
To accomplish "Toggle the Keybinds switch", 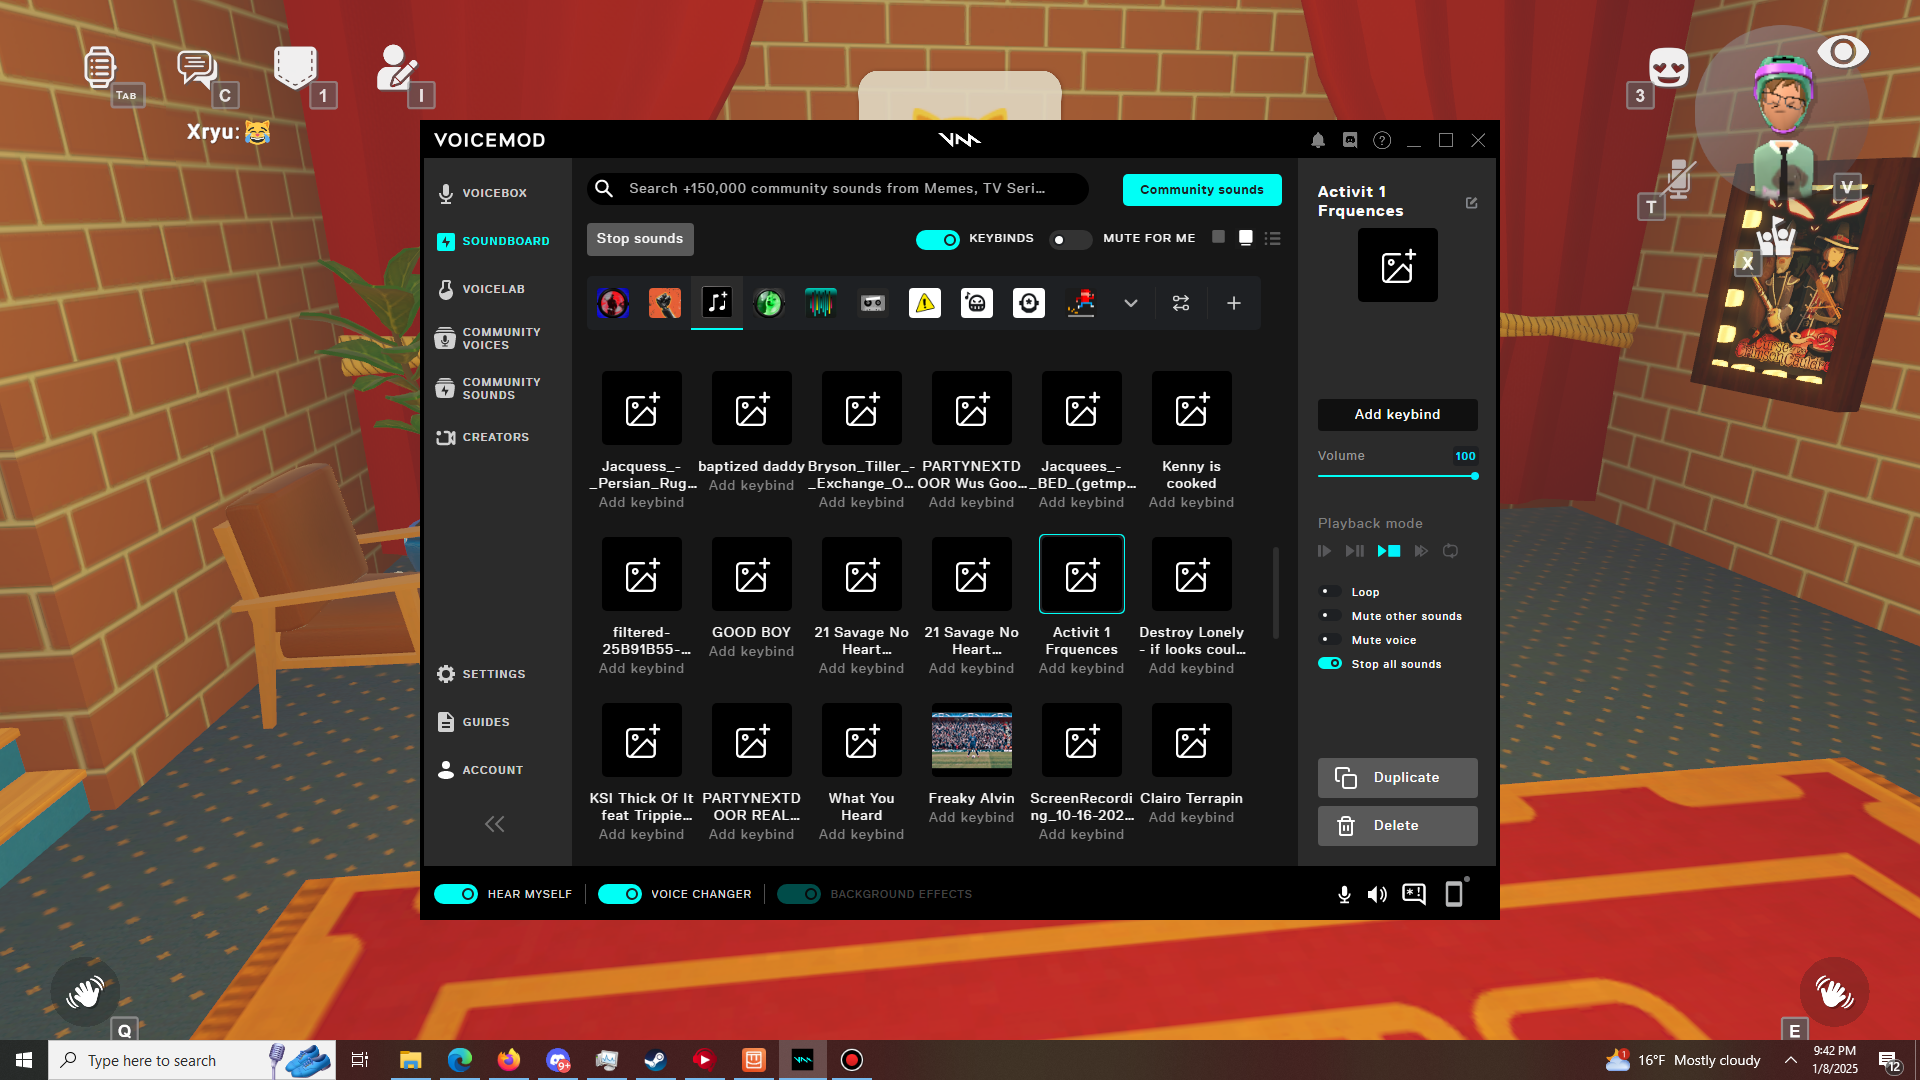I will [937, 239].
